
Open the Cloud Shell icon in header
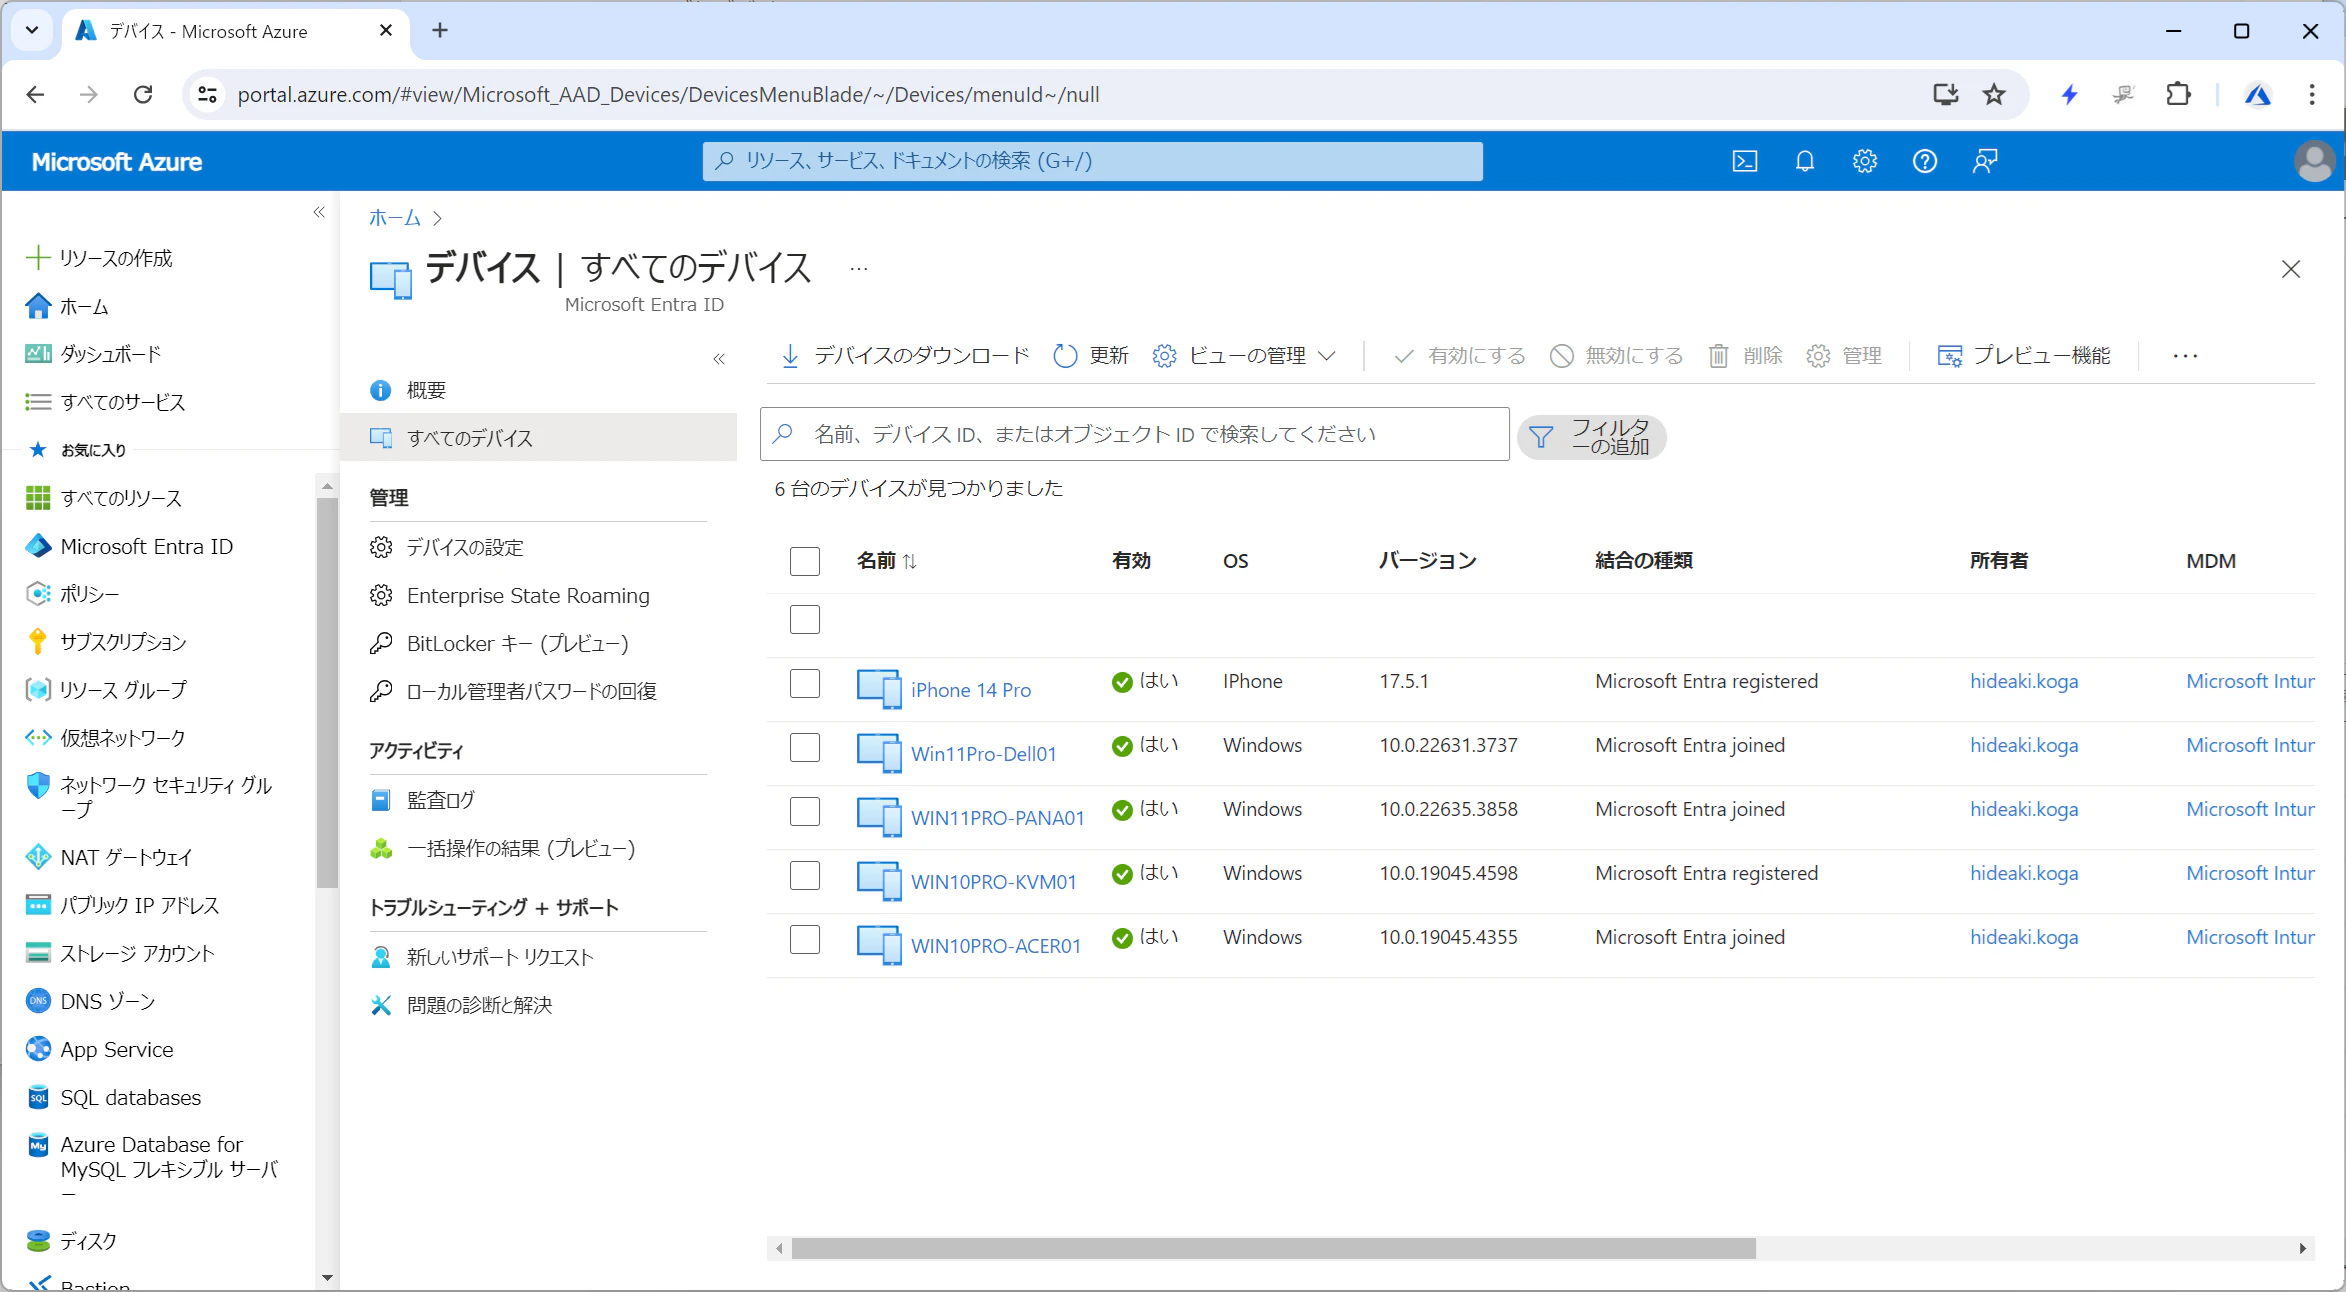[x=1744, y=161]
